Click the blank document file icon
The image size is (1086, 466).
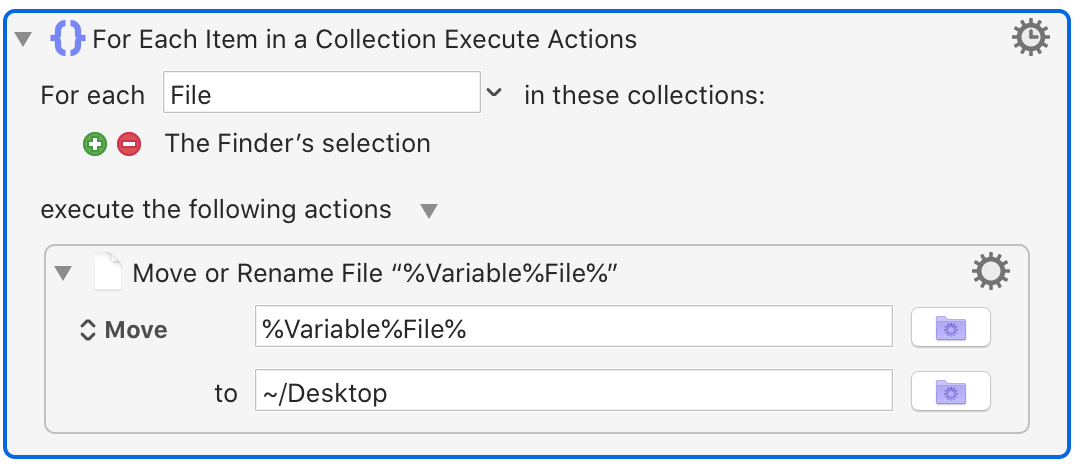pyautogui.click(x=107, y=271)
